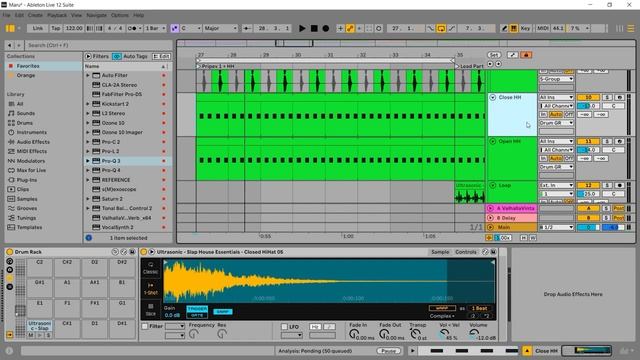Toggle the SNAP switch in Simpler

(223, 312)
